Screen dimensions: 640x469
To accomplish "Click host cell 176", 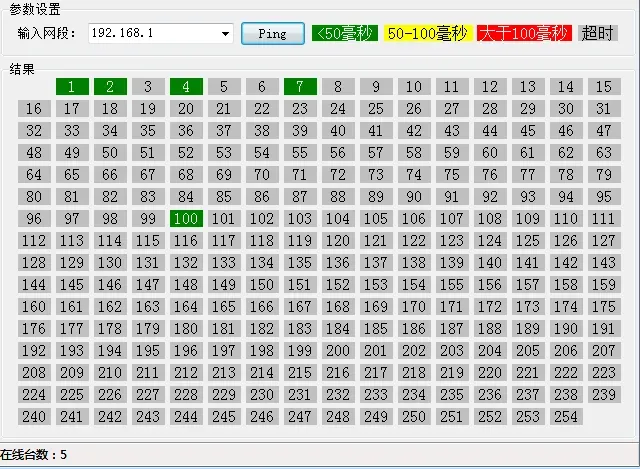I will point(34,329).
